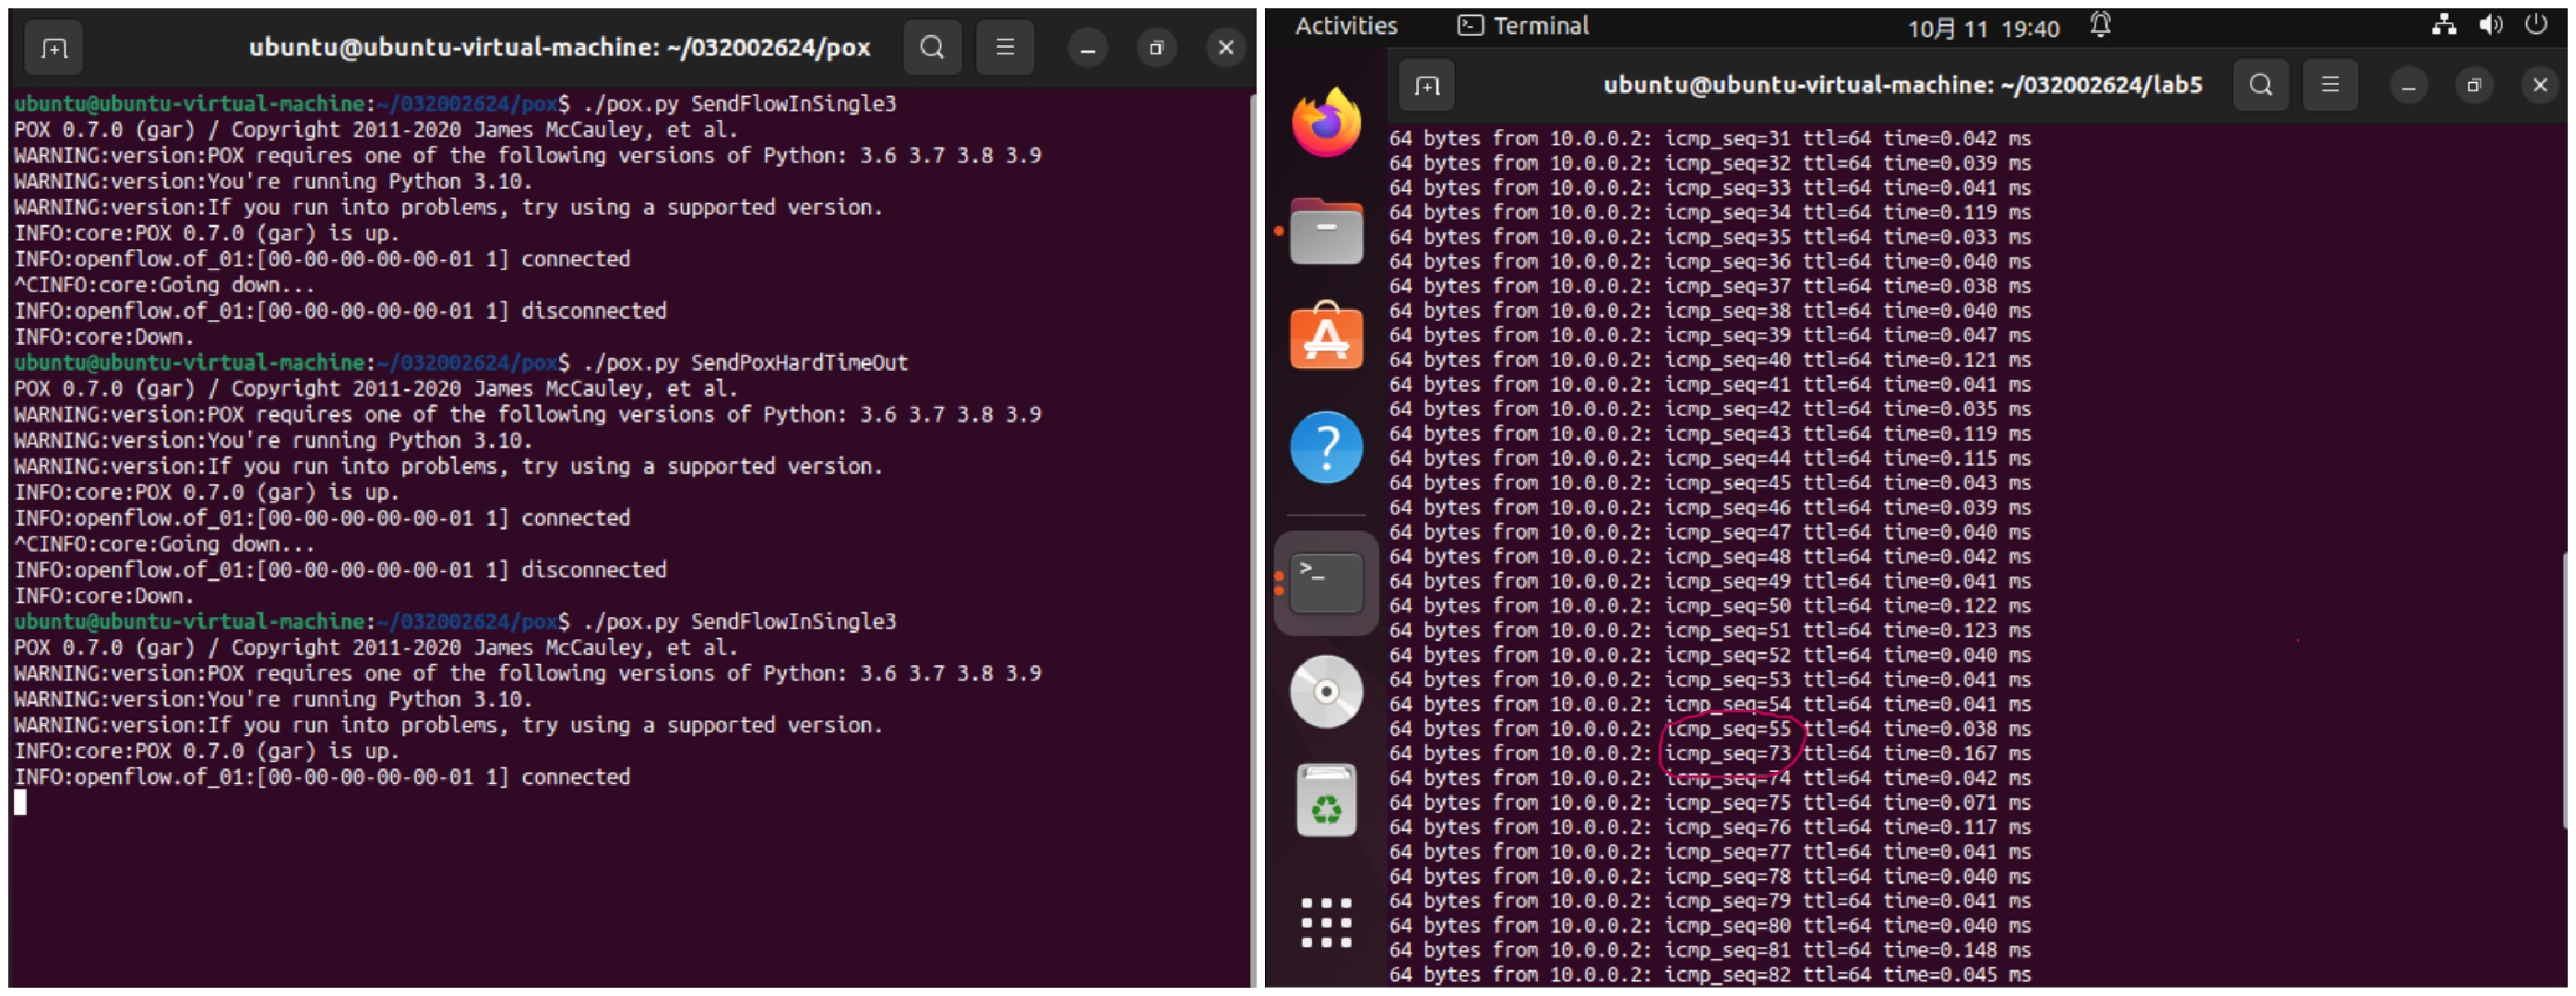Click lab5 terminal vertical scrollbar
The height and width of the screenshot is (996, 2576).
click(2566, 690)
